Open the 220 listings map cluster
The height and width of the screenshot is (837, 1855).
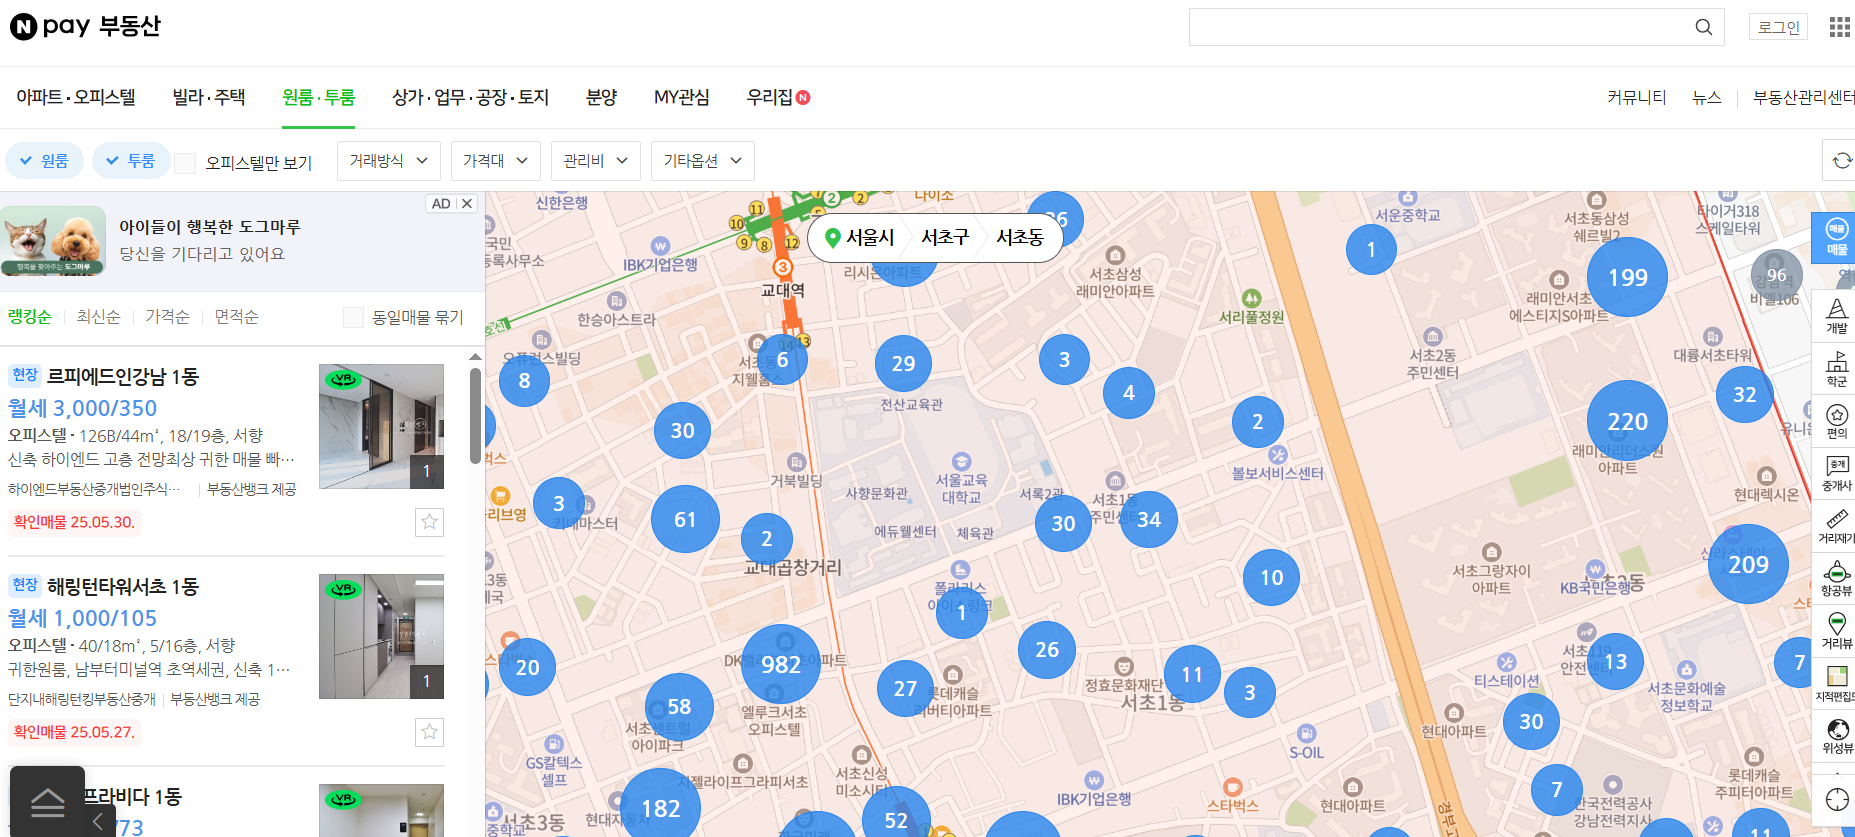[1627, 421]
